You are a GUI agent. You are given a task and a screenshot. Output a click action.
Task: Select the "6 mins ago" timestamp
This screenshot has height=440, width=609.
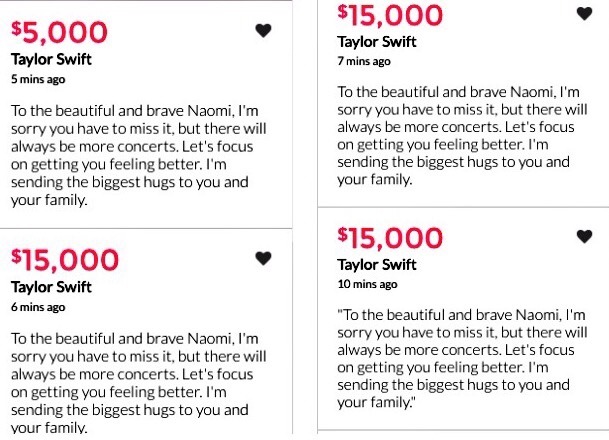pyautogui.click(x=38, y=307)
